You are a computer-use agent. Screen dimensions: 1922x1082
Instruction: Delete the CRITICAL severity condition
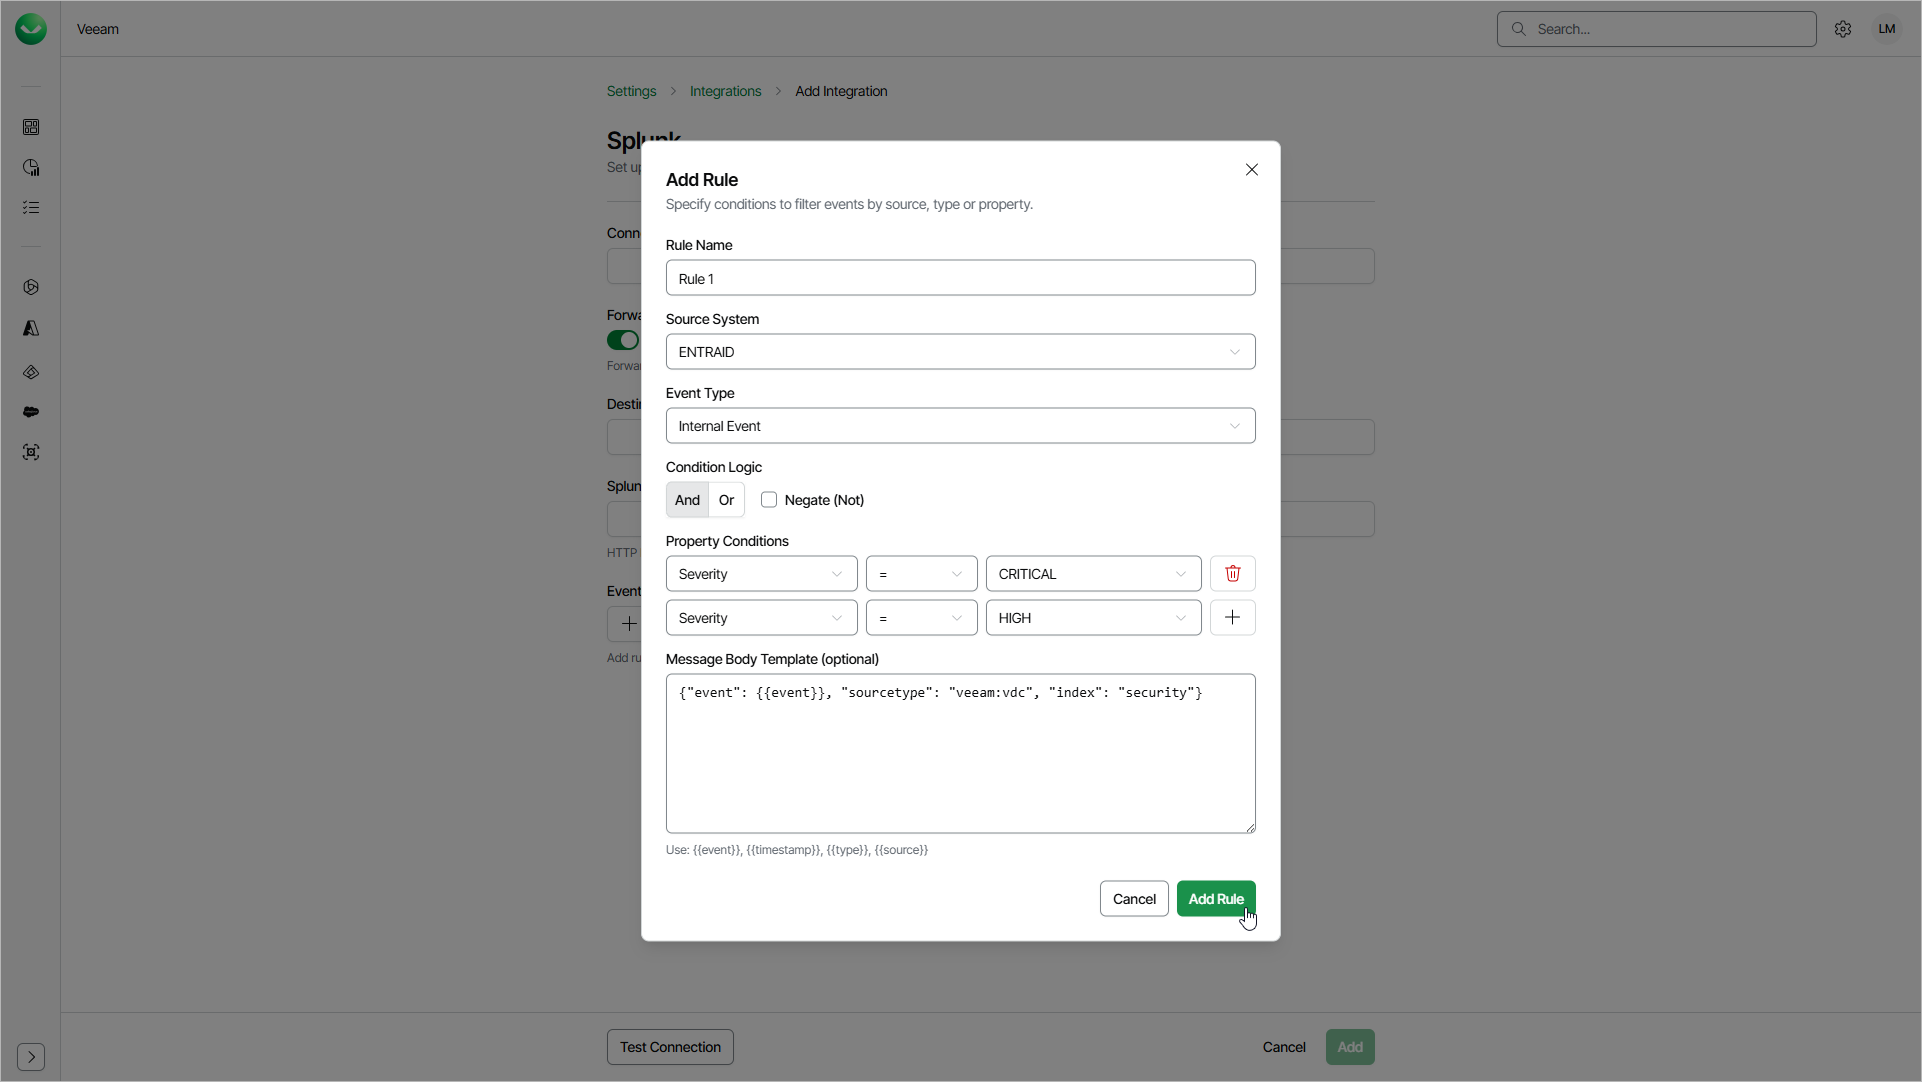1233,574
